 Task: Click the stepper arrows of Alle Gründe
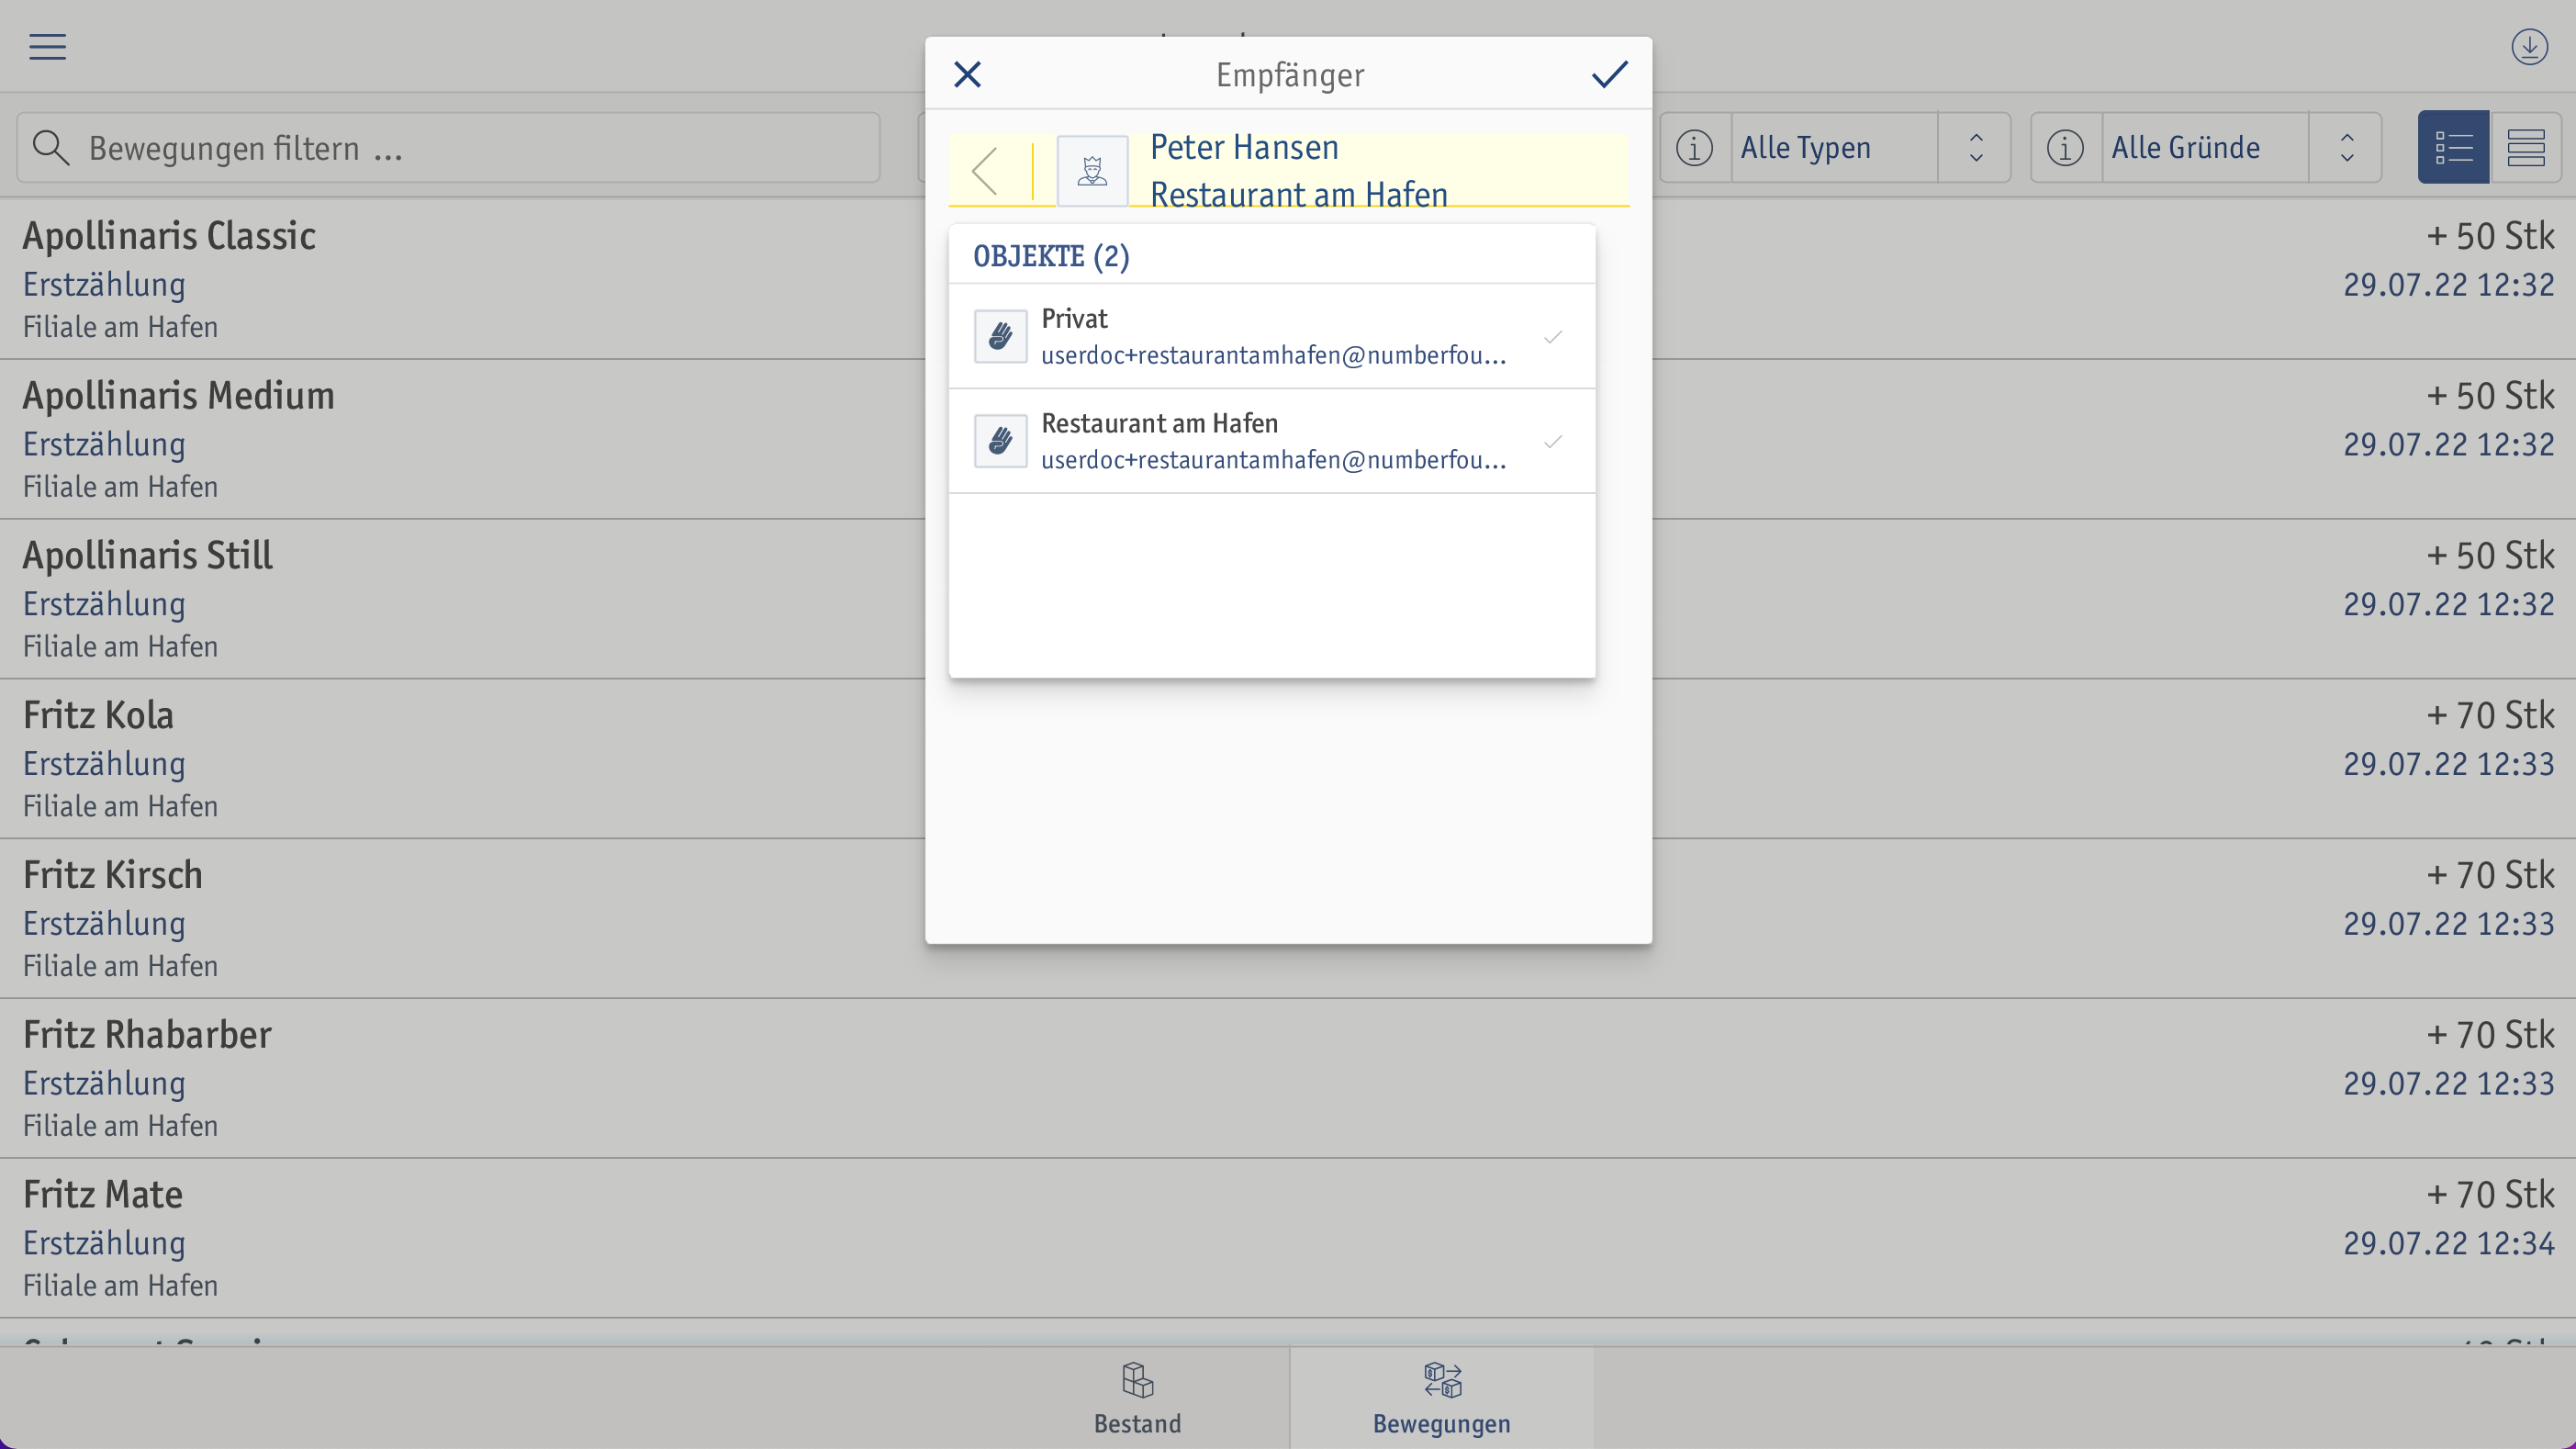pos(2346,147)
